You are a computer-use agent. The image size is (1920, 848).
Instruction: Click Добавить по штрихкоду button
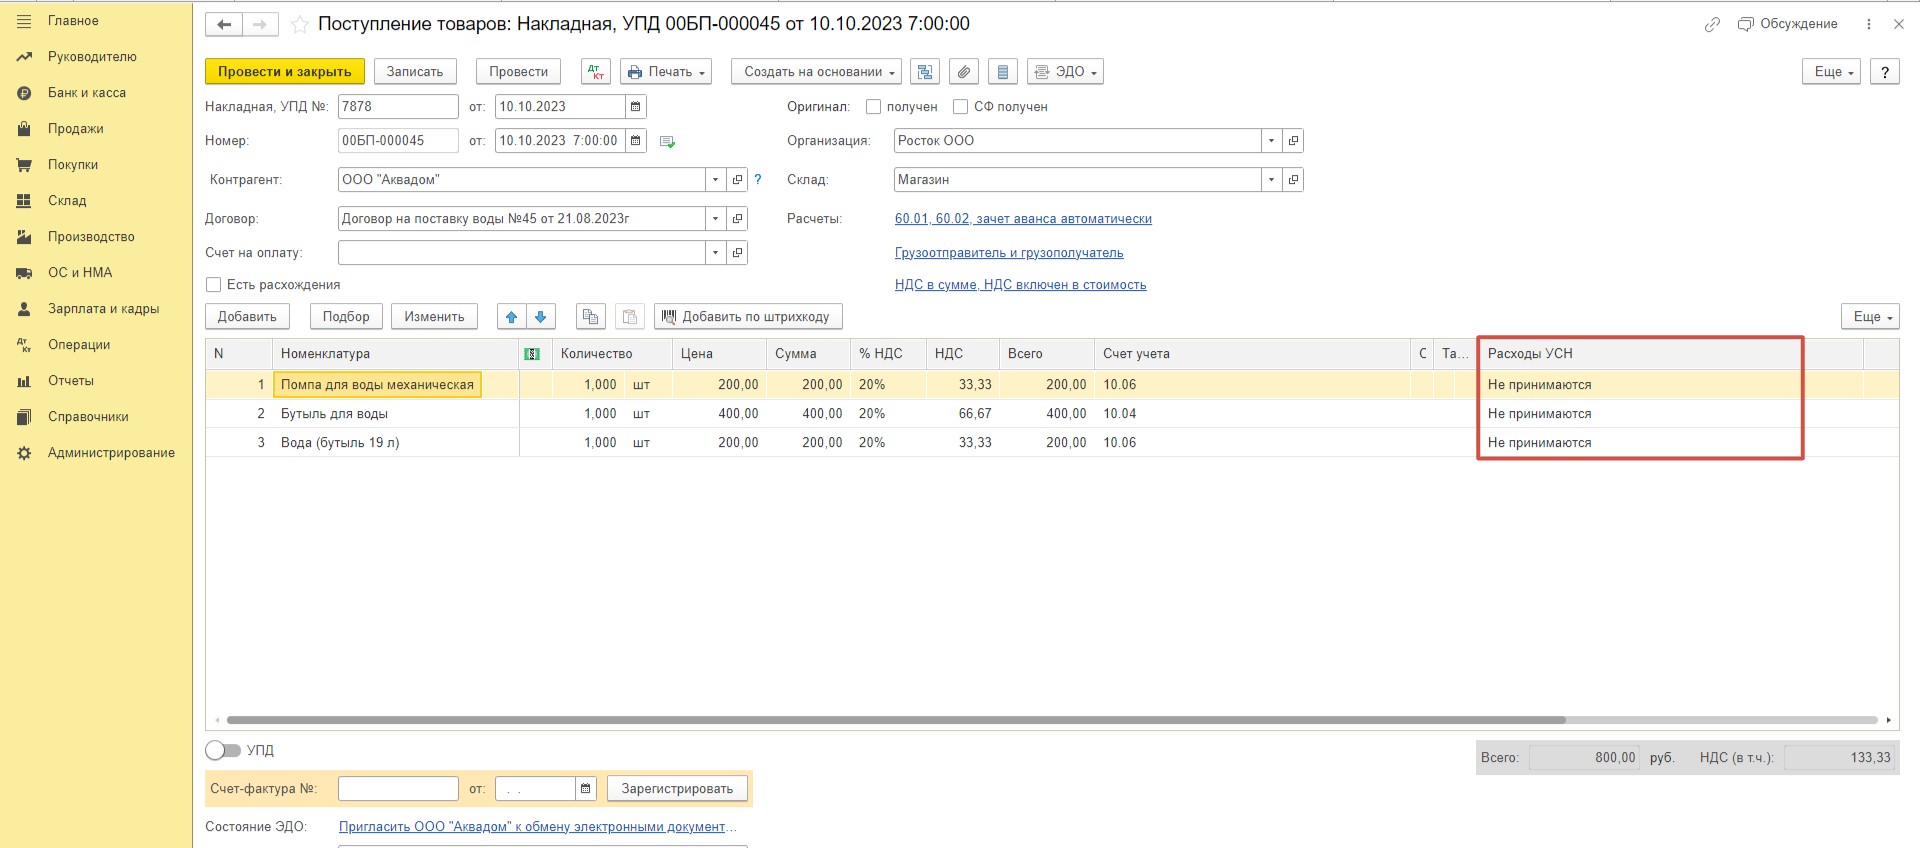tap(748, 317)
